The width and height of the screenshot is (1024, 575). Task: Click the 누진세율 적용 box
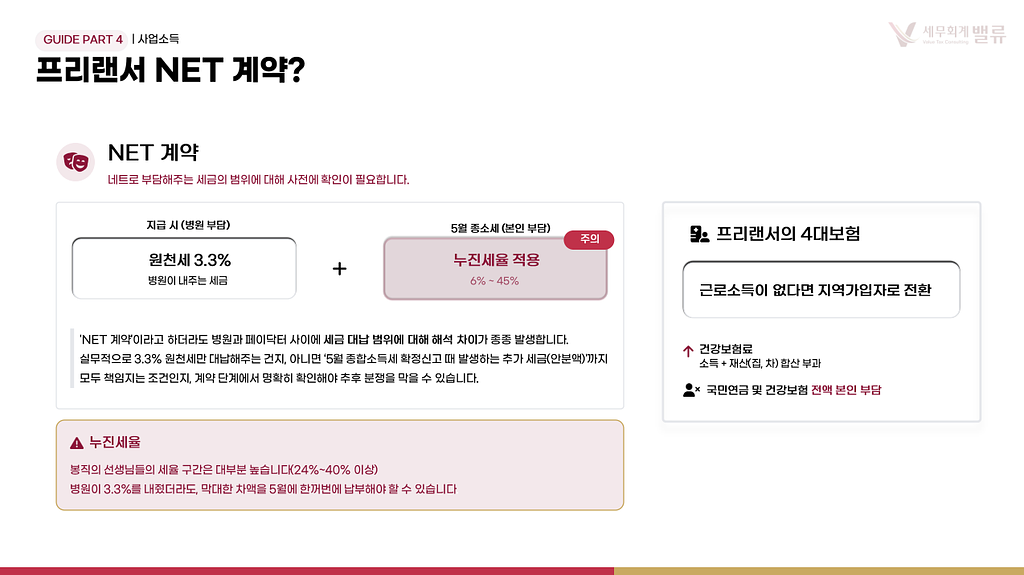[495, 268]
